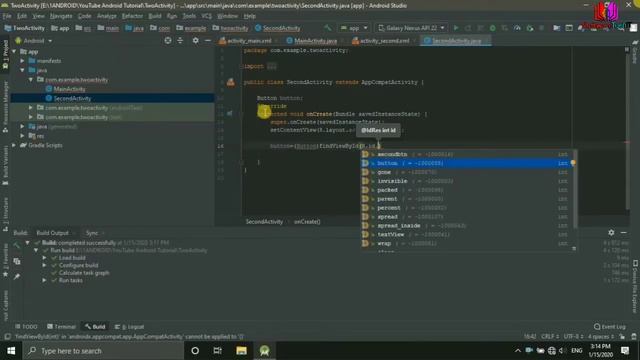Click the UTF-8 encoding status entry
This screenshot has width=640, height=360.
tap(573, 337)
